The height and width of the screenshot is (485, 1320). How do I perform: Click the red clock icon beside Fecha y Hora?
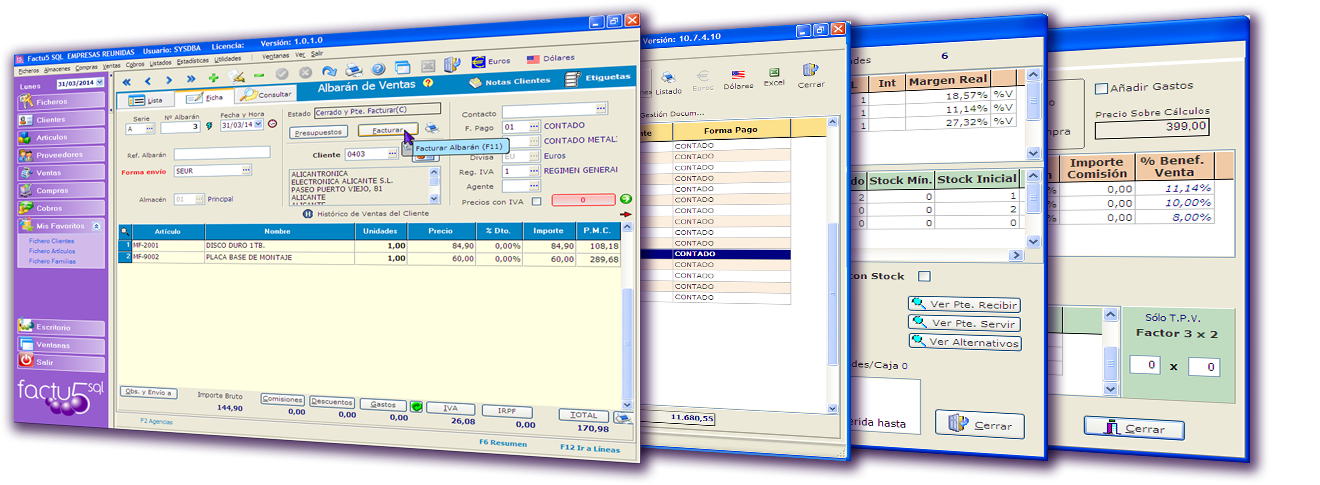click(x=272, y=124)
